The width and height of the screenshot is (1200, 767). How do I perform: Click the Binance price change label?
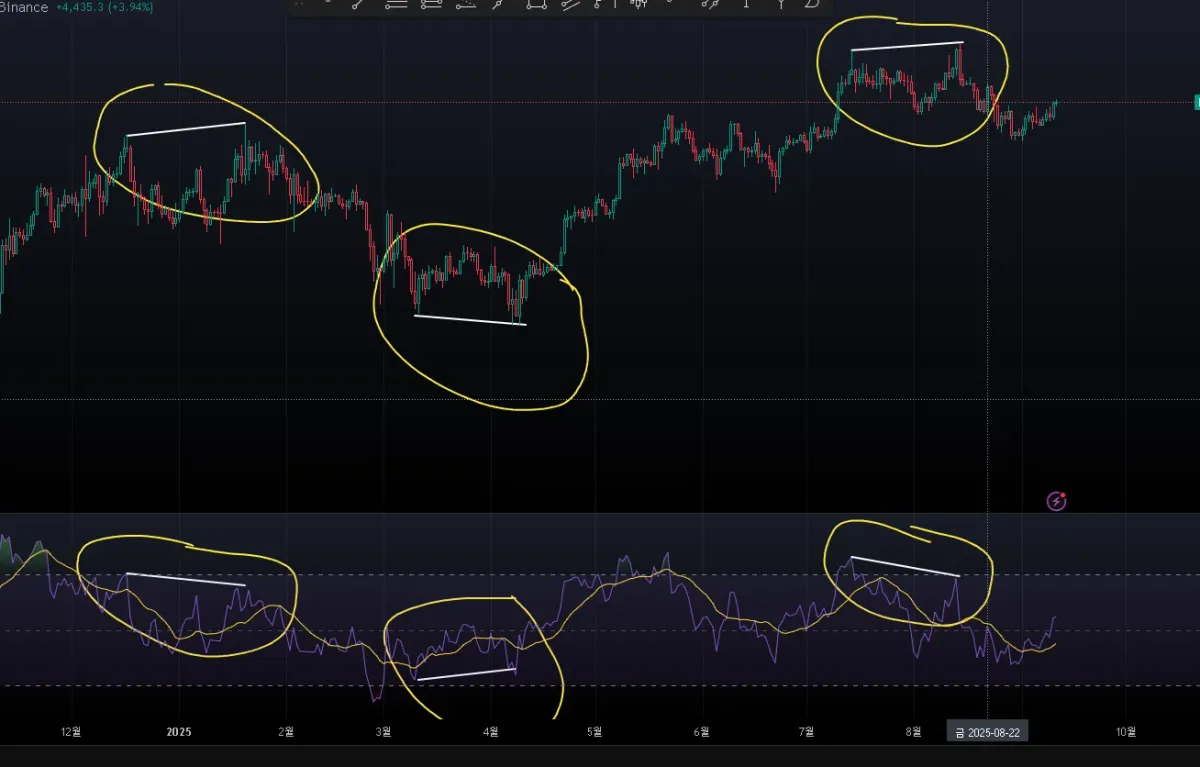click(104, 7)
